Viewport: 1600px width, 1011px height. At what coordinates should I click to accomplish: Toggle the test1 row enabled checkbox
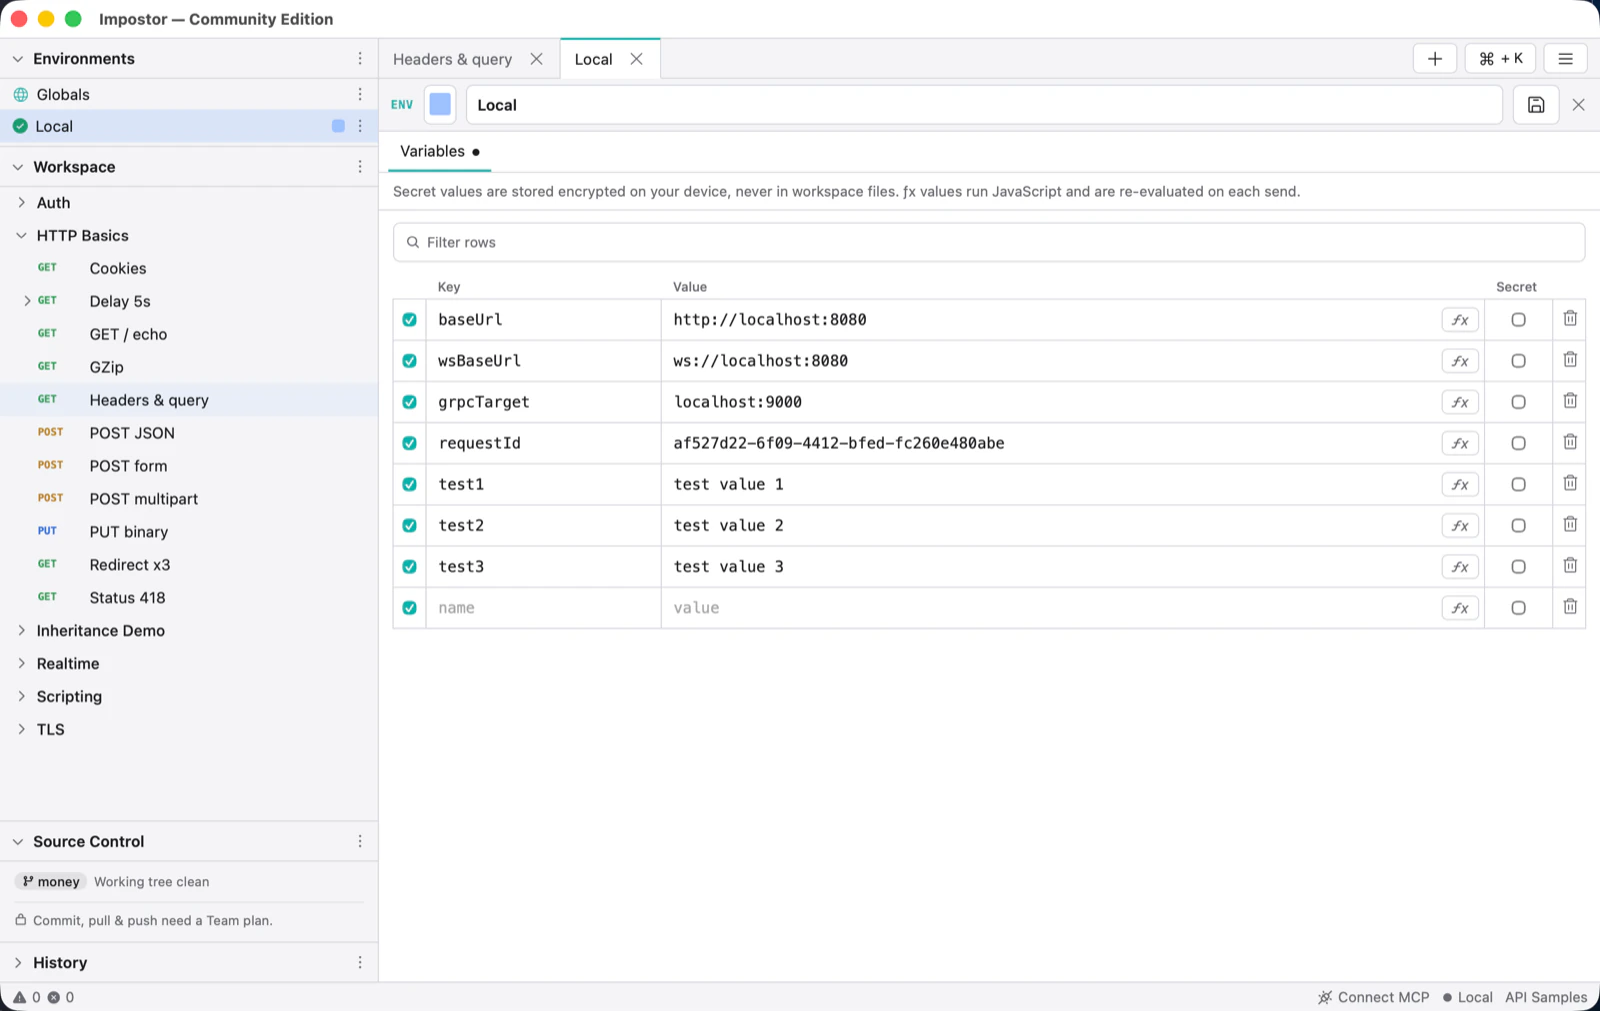click(409, 484)
